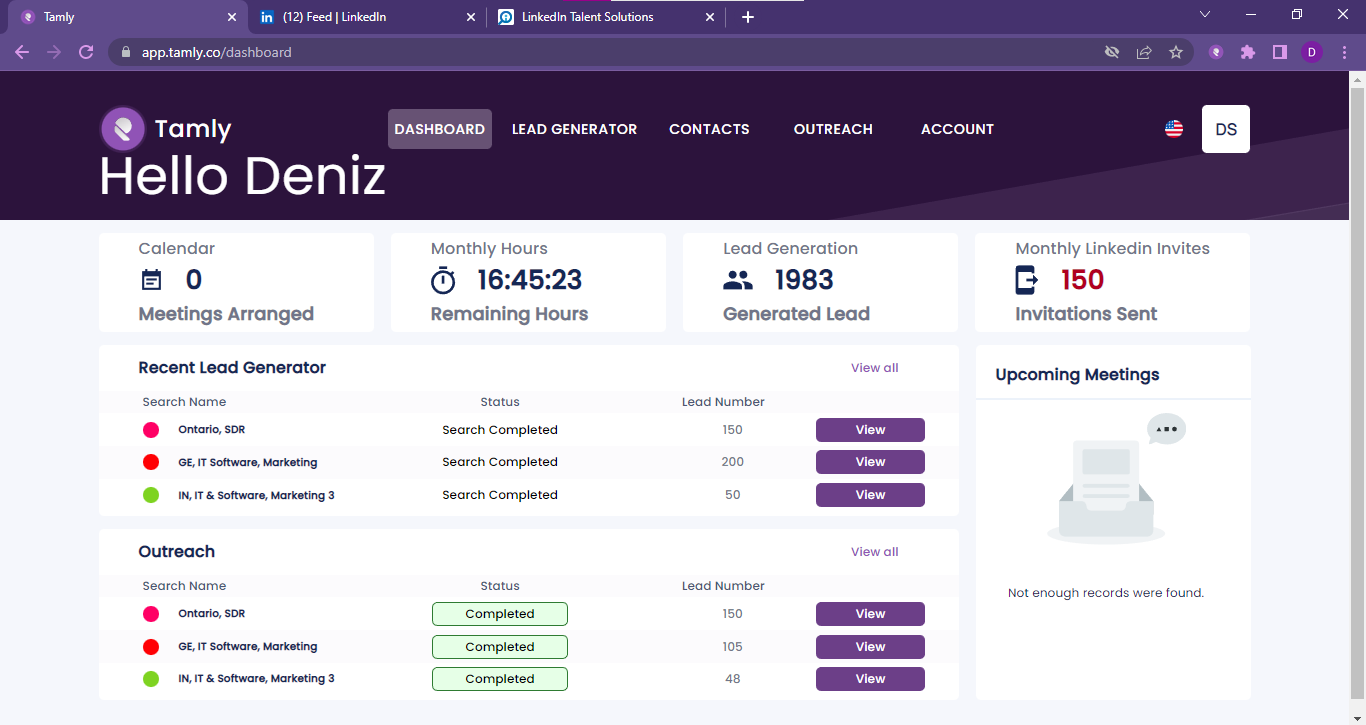Open a new browser tab

[x=748, y=17]
